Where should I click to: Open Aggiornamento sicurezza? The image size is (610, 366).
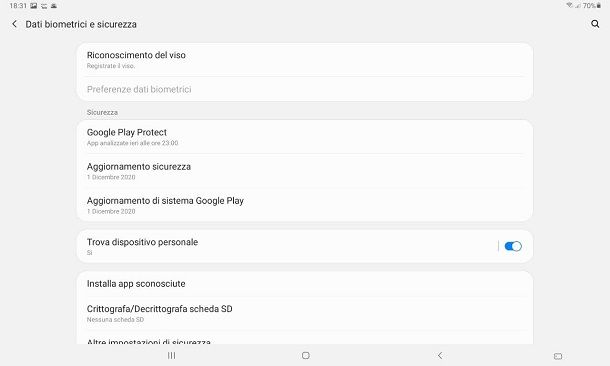[x=305, y=171]
